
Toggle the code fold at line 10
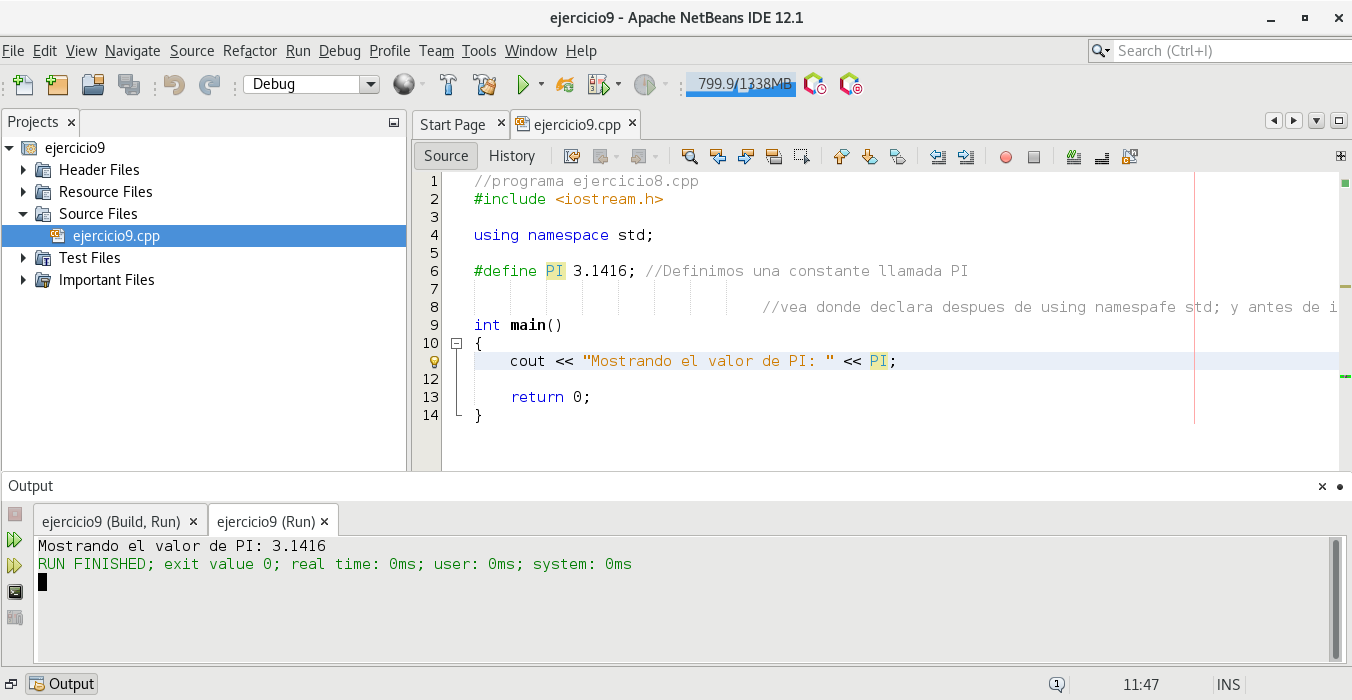tap(456, 343)
